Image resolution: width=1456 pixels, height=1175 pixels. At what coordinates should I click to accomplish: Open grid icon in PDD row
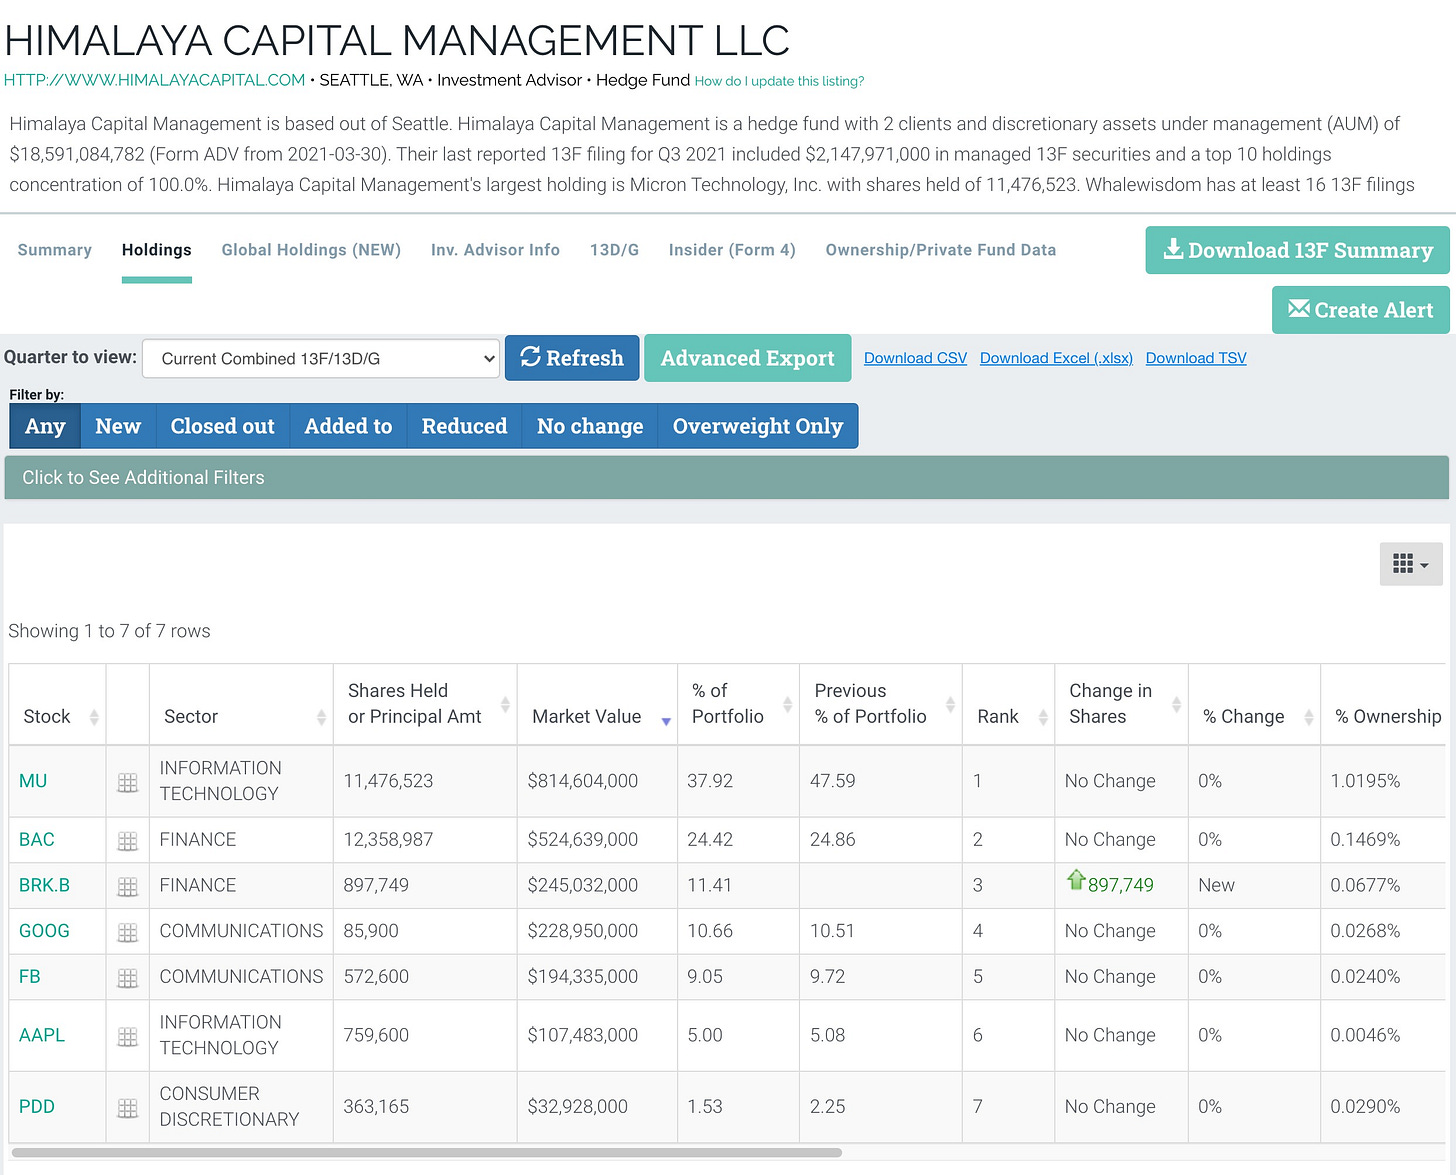tap(127, 1108)
